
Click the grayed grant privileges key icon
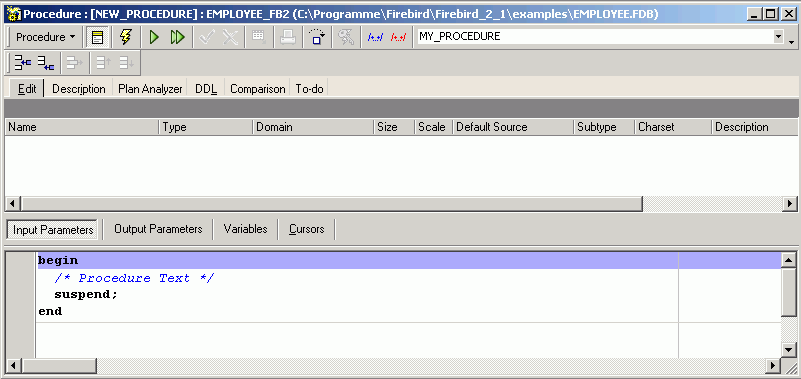tap(346, 37)
